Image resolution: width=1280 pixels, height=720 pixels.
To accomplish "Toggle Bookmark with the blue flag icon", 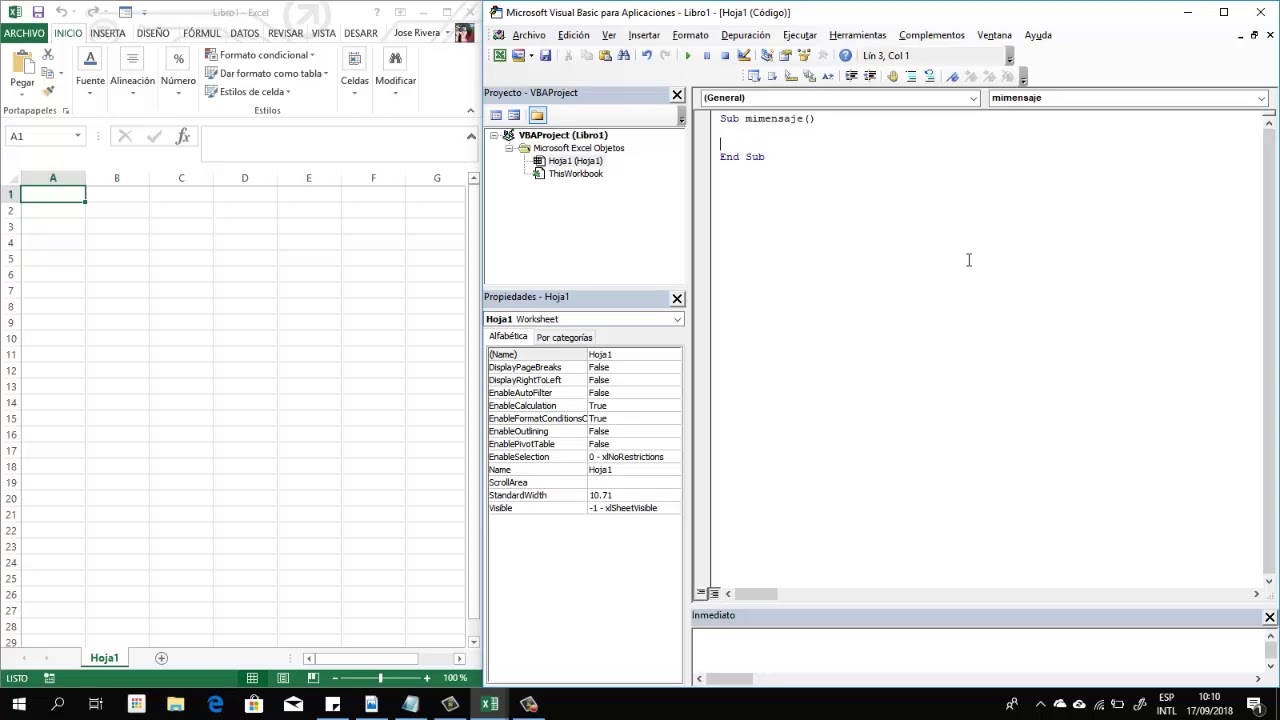I will pos(951,76).
